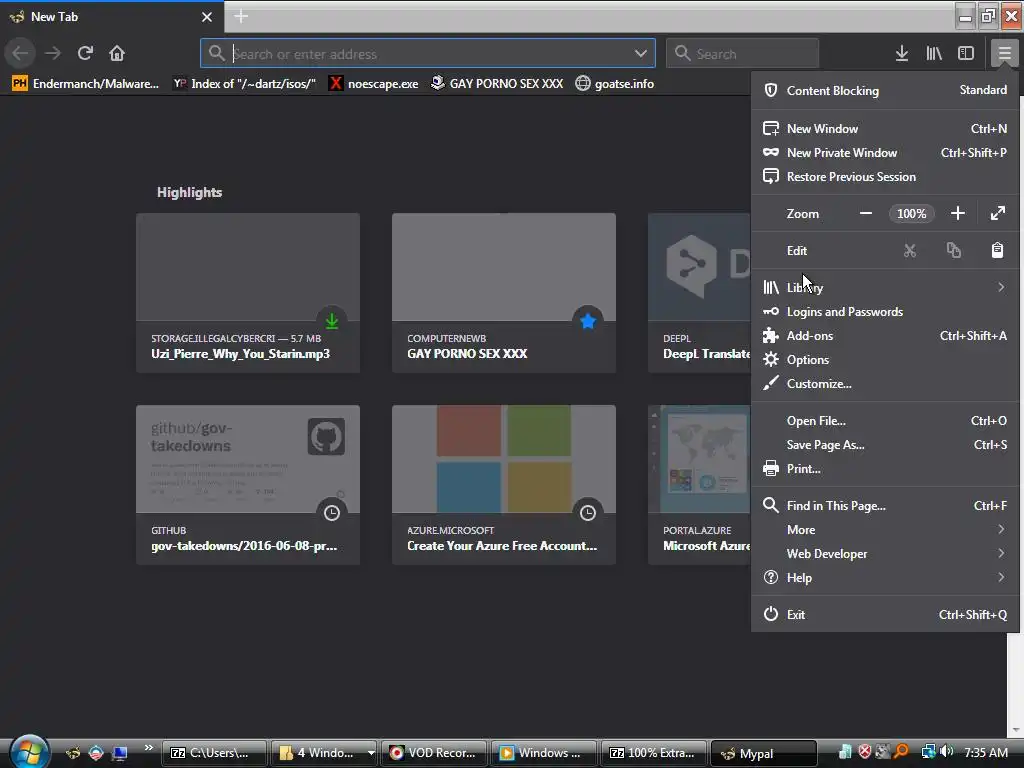The width and height of the screenshot is (1024, 768).
Task: Choose Find in This Page...
Action: 885,505
